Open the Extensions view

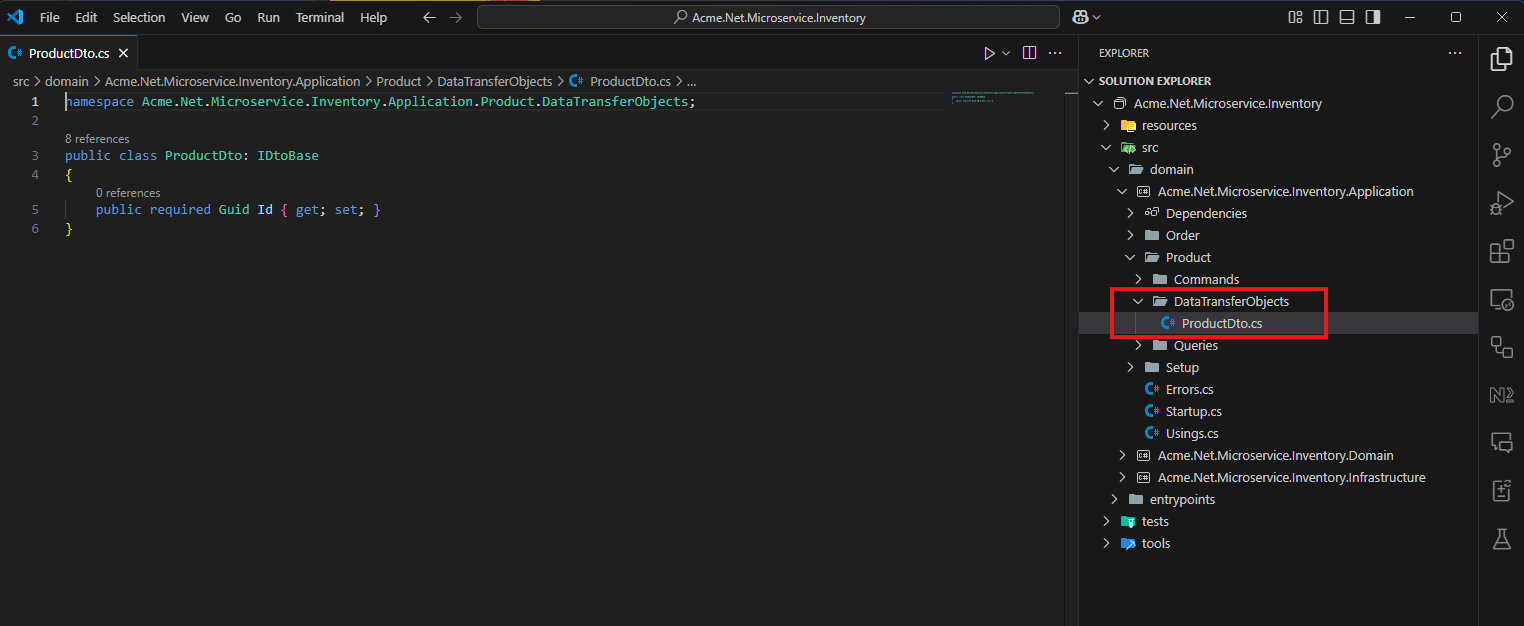point(1501,251)
